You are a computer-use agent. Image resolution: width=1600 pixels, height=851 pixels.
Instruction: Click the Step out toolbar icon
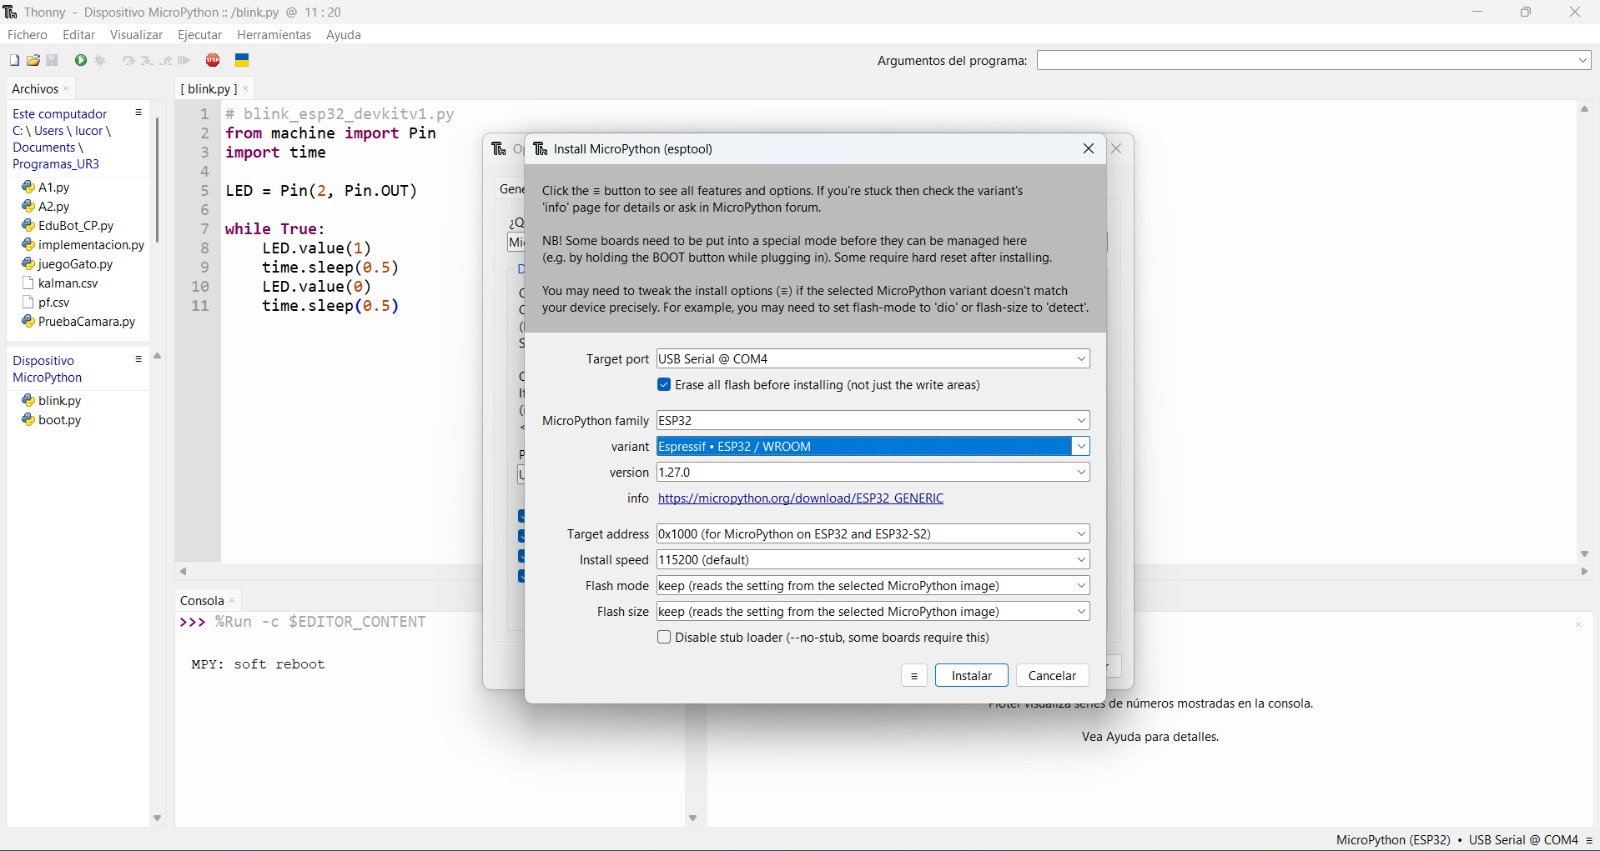pyautogui.click(x=166, y=61)
